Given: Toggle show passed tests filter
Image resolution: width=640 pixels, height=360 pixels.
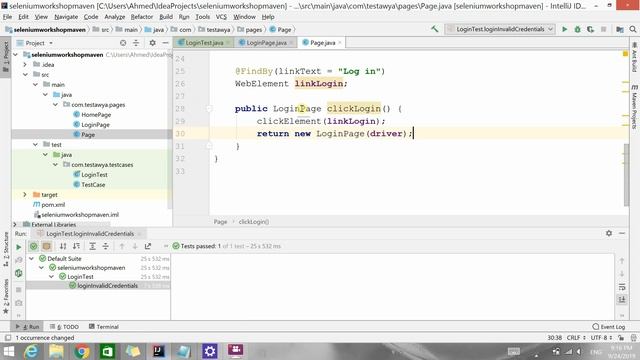Looking at the screenshot, I should [33, 246].
